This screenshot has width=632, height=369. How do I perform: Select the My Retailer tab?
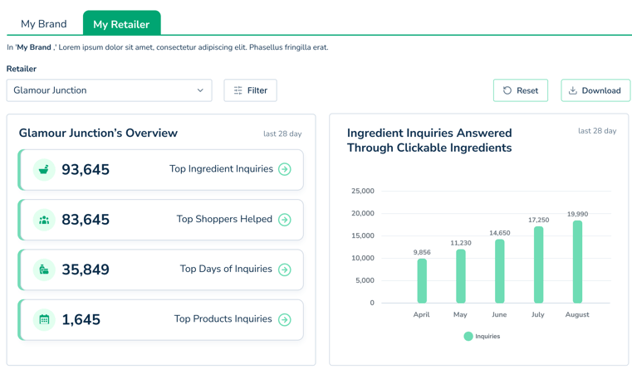pyautogui.click(x=122, y=23)
